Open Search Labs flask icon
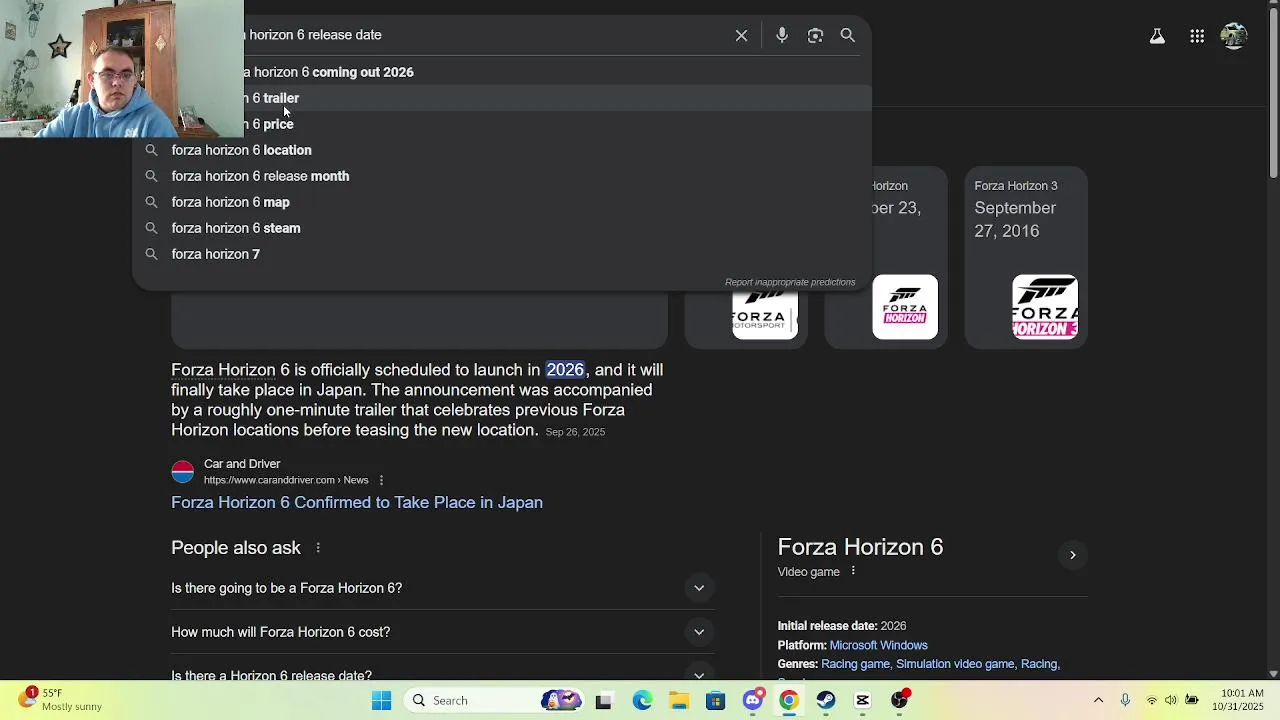The image size is (1280, 720). 1157,36
